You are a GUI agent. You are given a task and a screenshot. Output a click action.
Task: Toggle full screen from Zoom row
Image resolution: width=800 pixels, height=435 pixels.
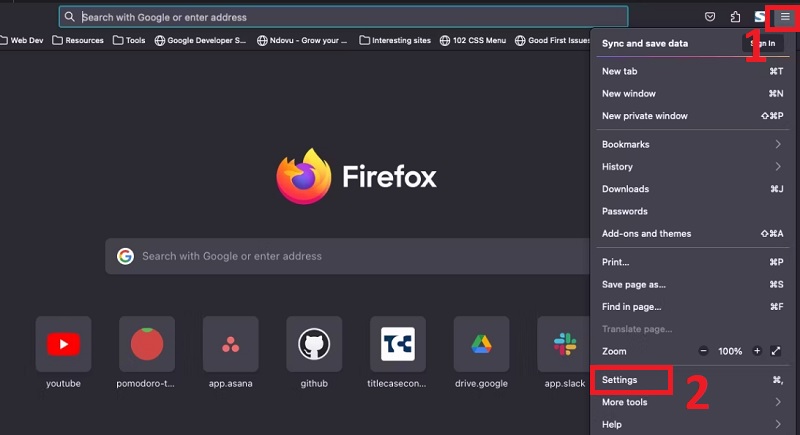(776, 351)
